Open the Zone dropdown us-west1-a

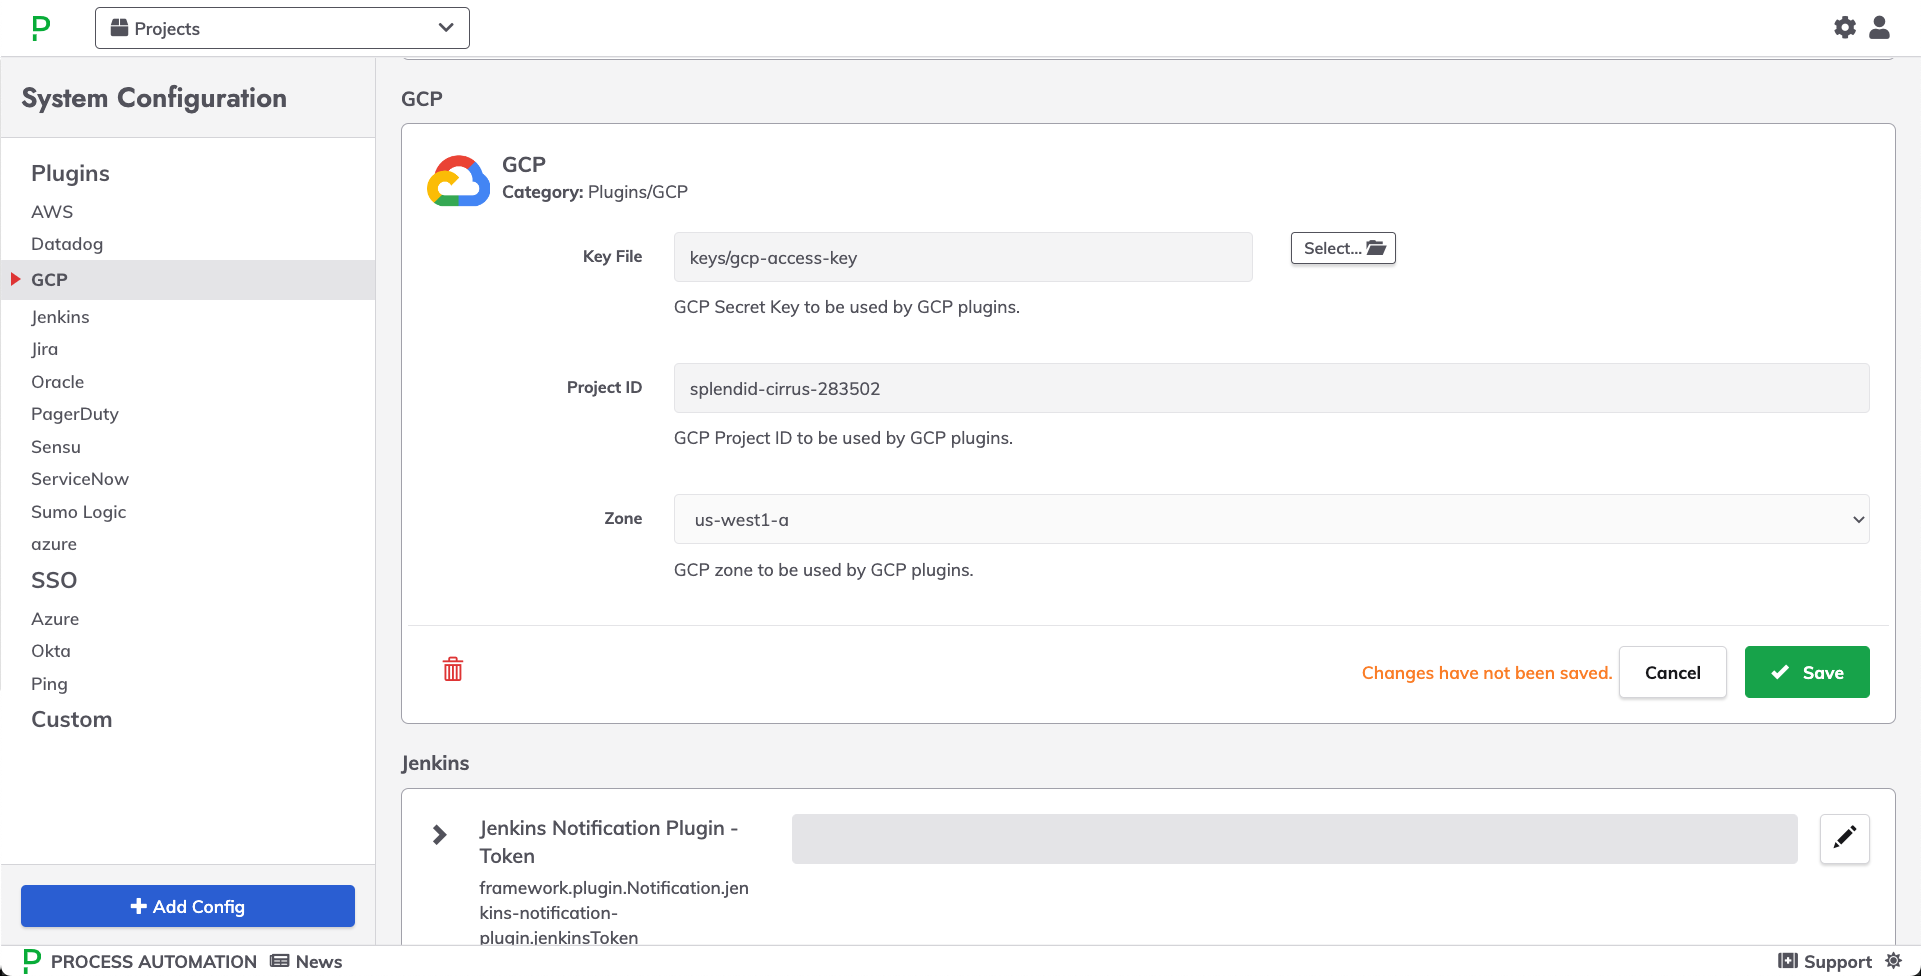pos(1271,519)
